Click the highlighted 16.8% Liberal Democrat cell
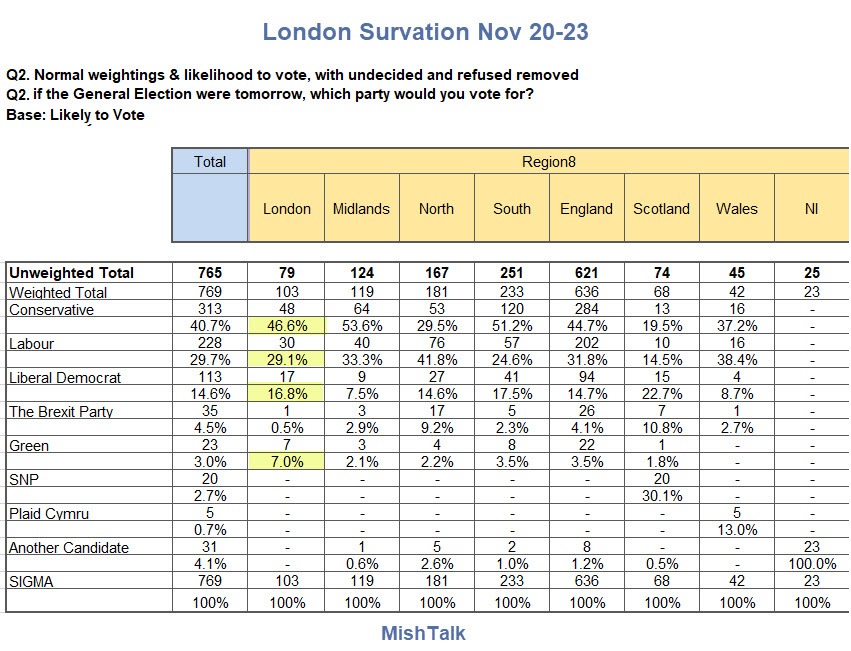Screen dimensions: 851x651 [x=287, y=395]
